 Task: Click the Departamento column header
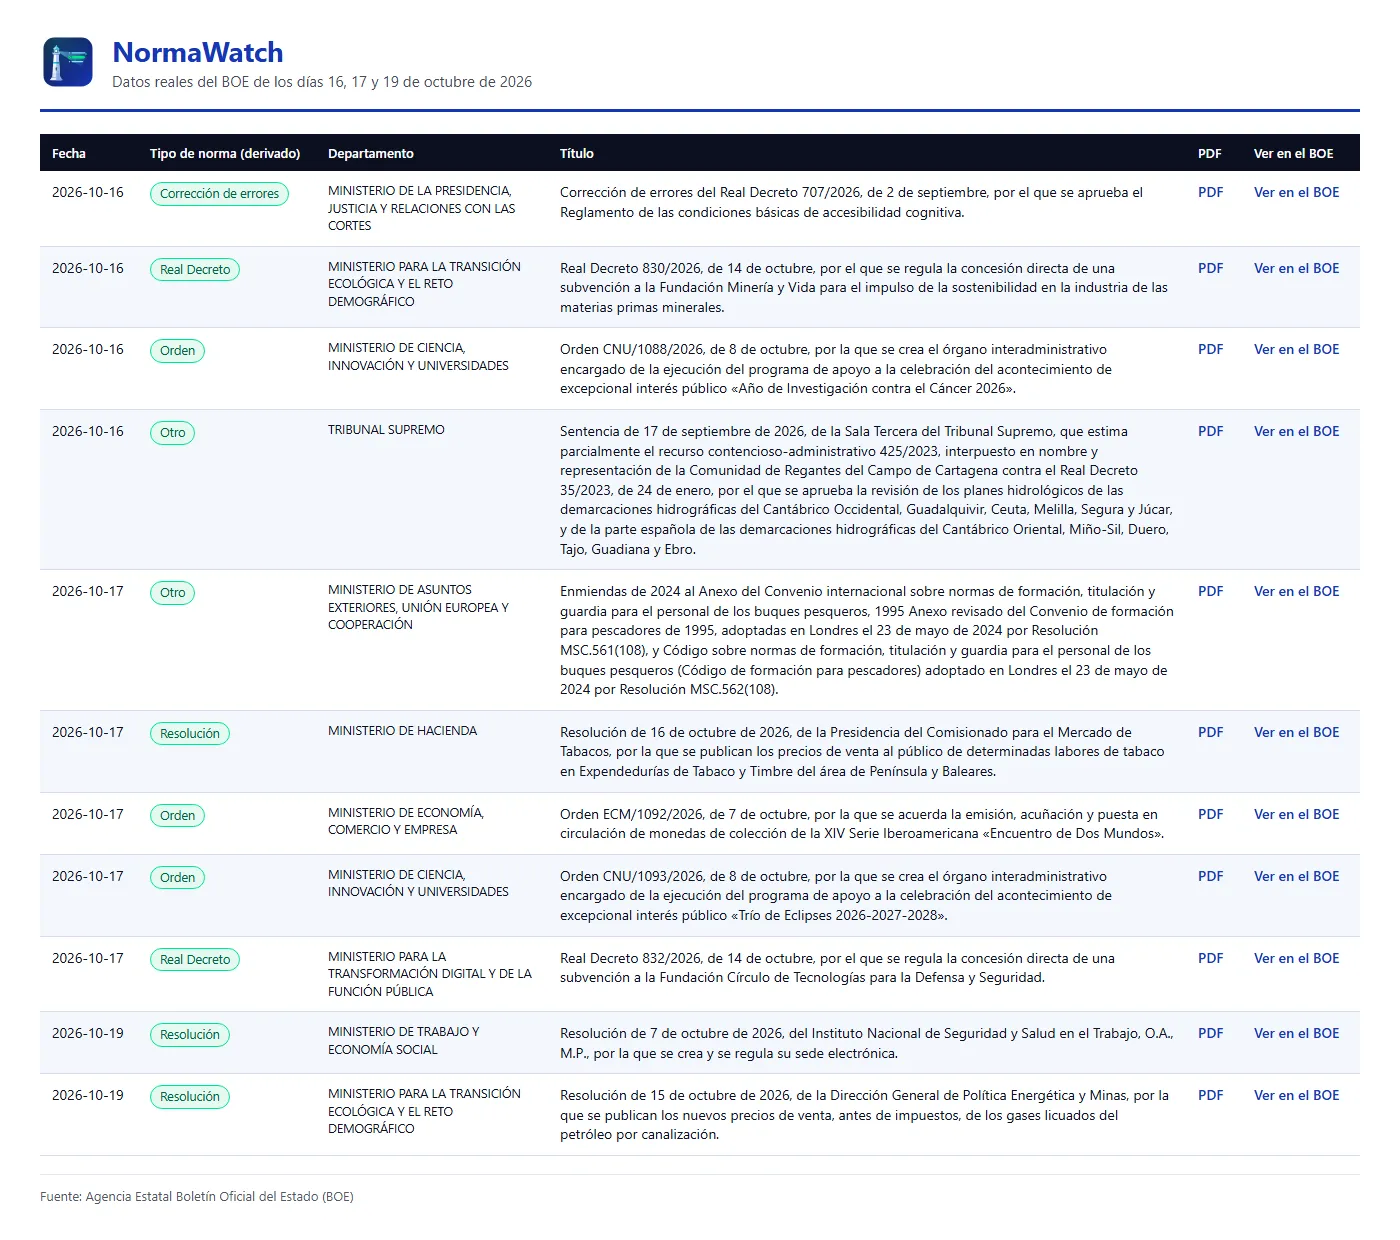click(371, 153)
